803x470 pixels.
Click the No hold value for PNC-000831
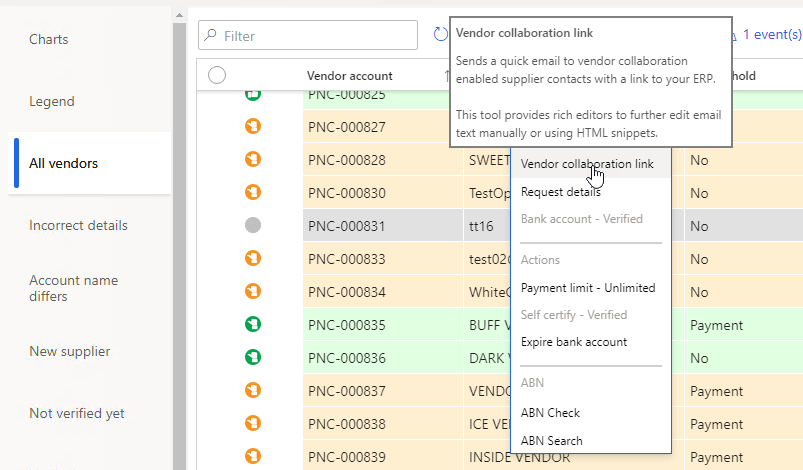(x=699, y=226)
